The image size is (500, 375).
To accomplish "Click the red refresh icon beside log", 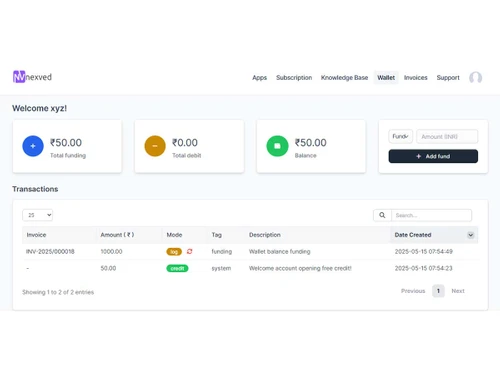I will tap(190, 251).
